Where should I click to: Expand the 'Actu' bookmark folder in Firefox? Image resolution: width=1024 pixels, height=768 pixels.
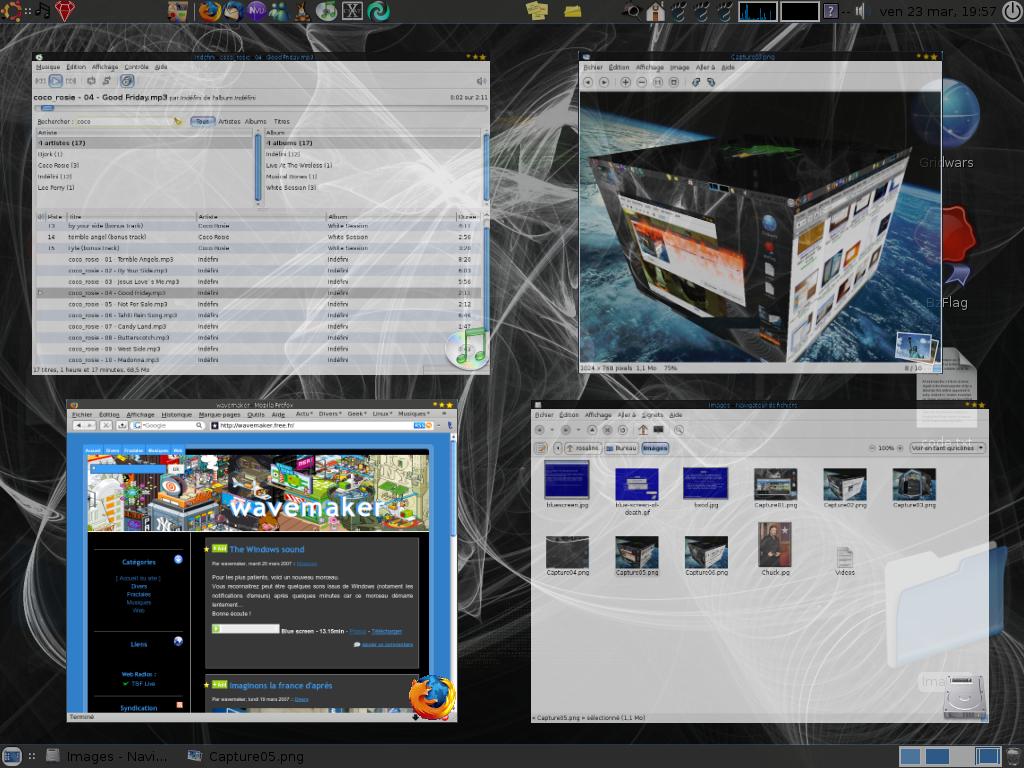click(304, 414)
